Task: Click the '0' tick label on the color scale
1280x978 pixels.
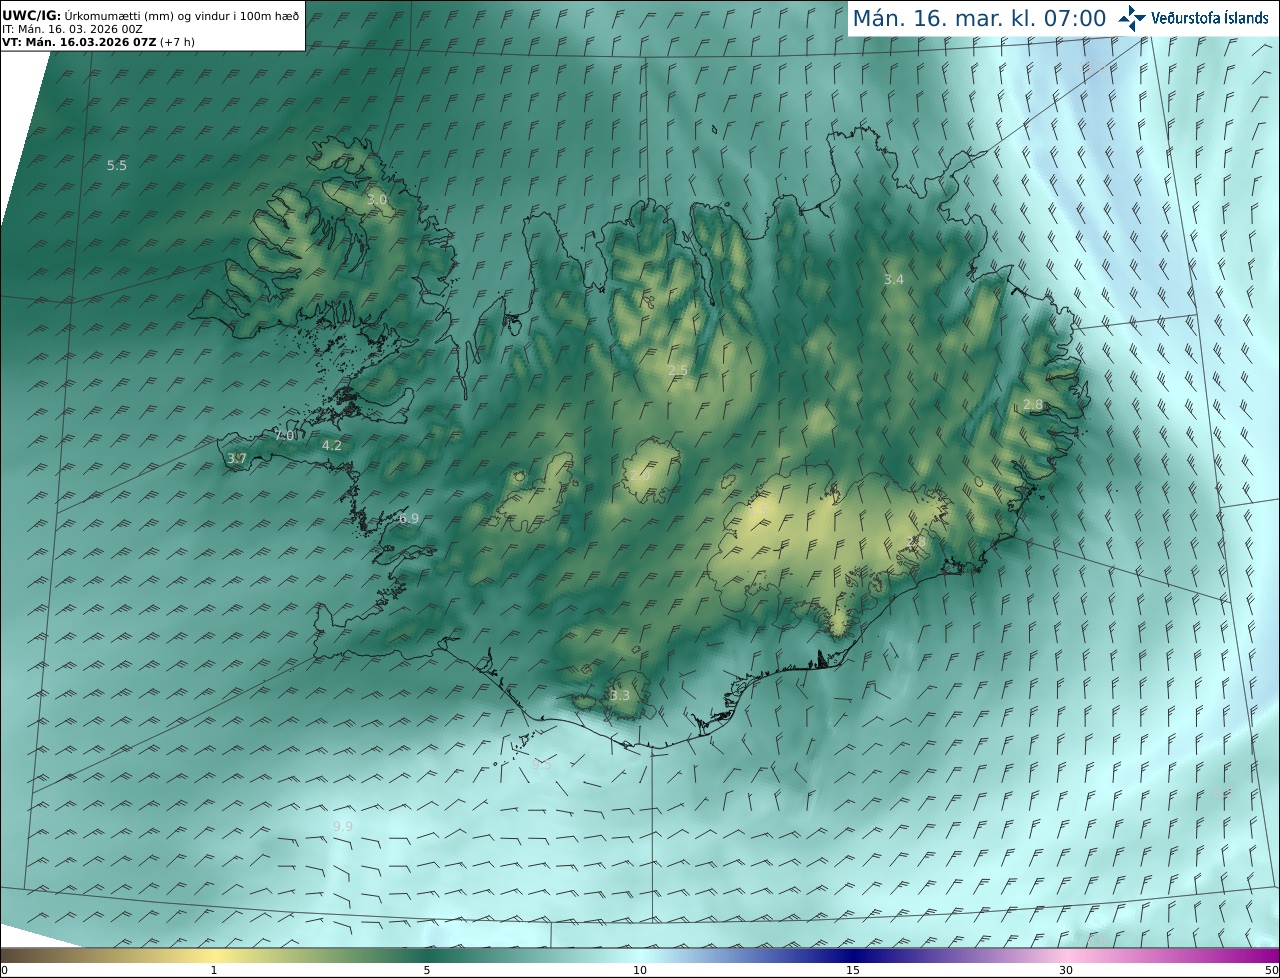Action: [4, 970]
